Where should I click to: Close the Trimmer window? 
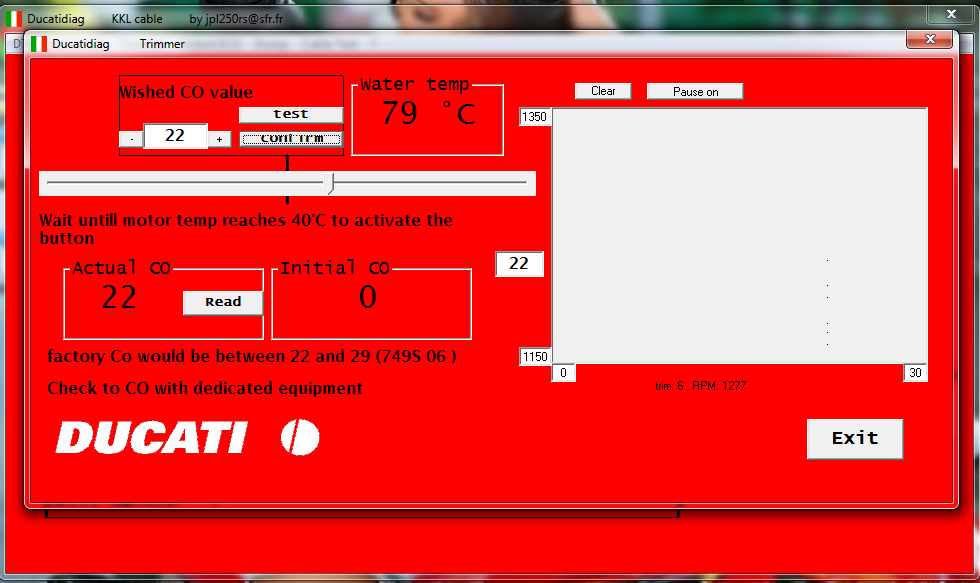[929, 39]
